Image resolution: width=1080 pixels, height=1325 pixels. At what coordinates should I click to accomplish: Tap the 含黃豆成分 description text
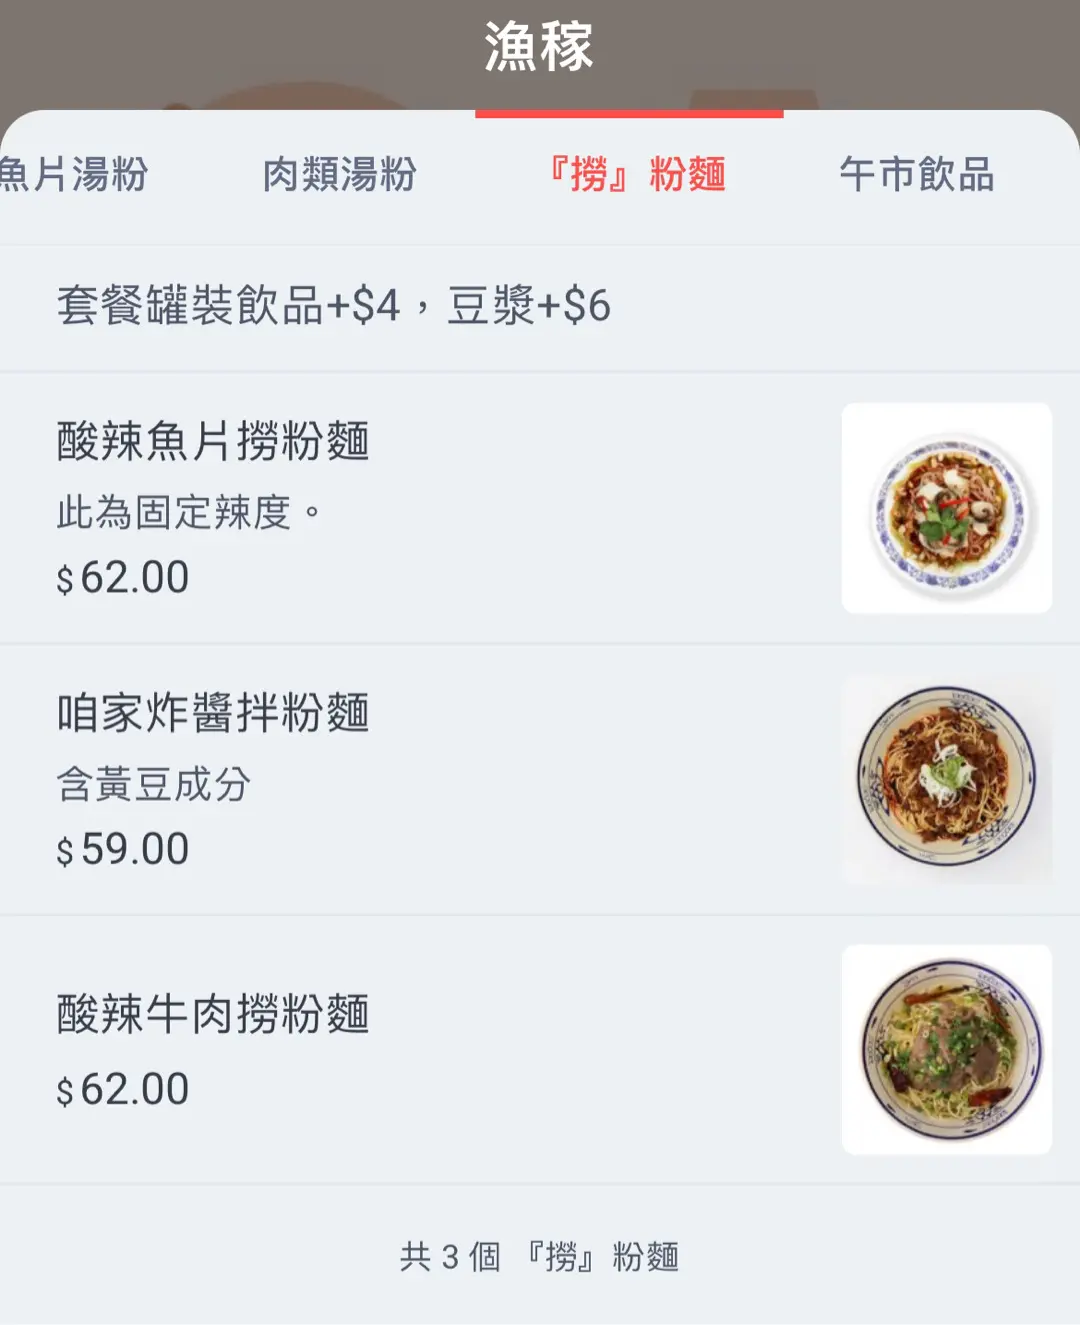(x=153, y=785)
